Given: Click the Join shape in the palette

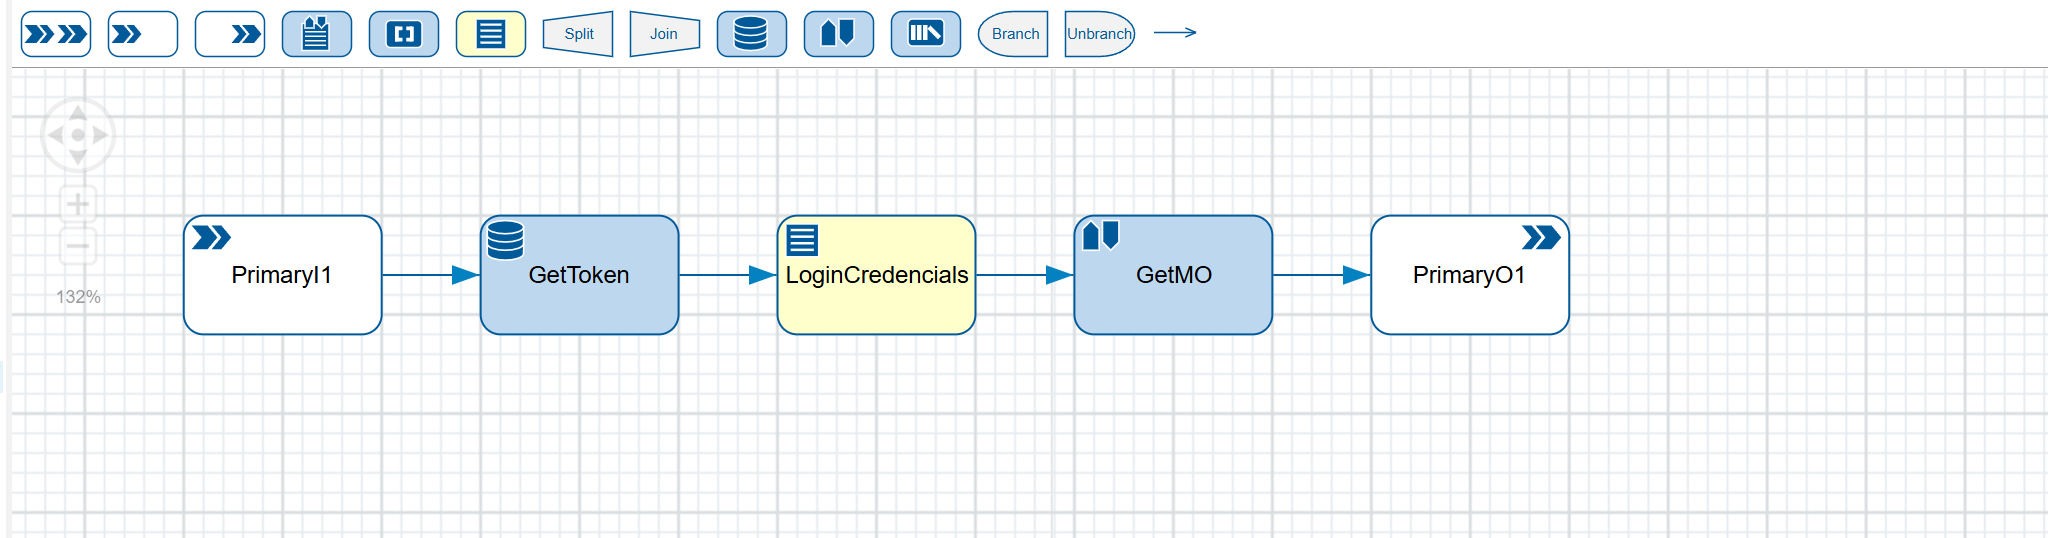Looking at the screenshot, I should pyautogui.click(x=664, y=34).
